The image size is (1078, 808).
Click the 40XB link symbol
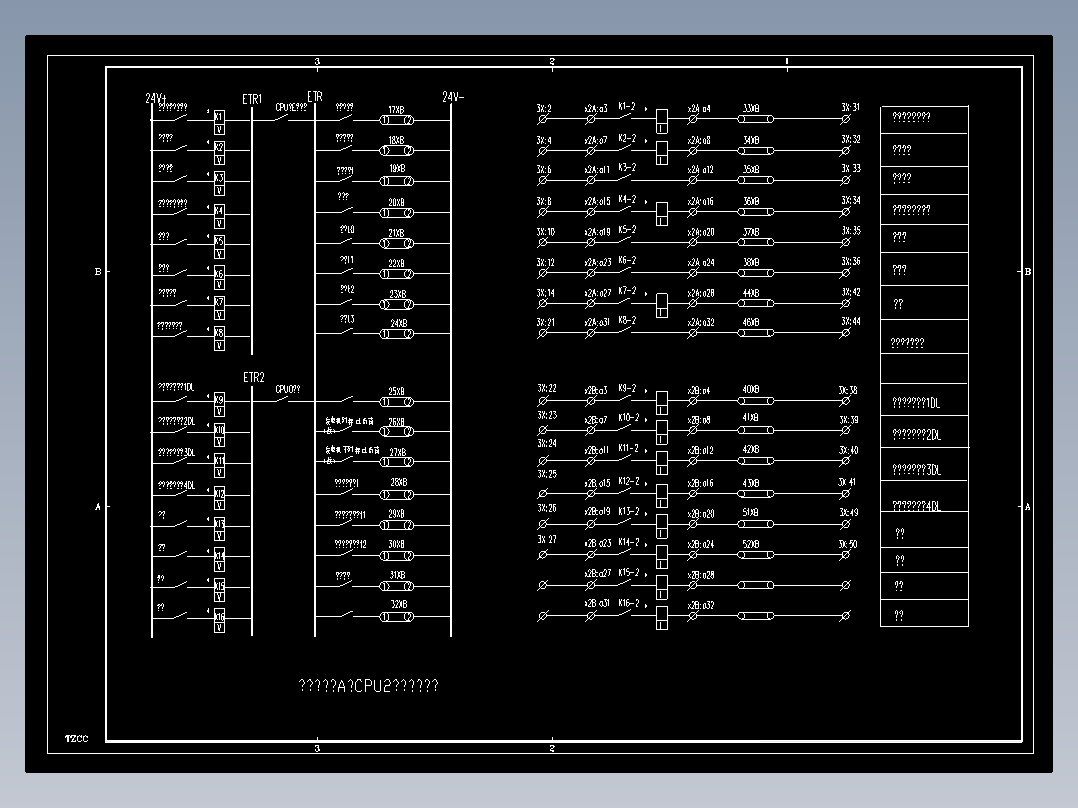(756, 400)
